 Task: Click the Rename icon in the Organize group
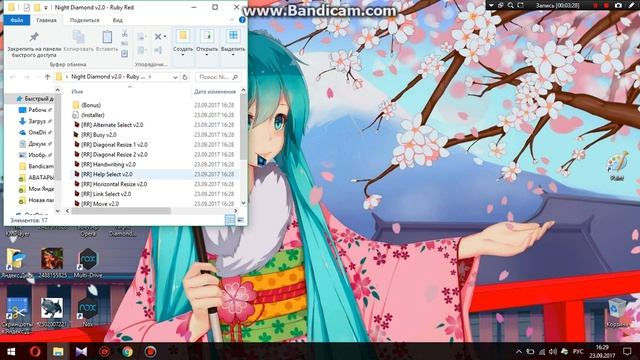(158, 50)
